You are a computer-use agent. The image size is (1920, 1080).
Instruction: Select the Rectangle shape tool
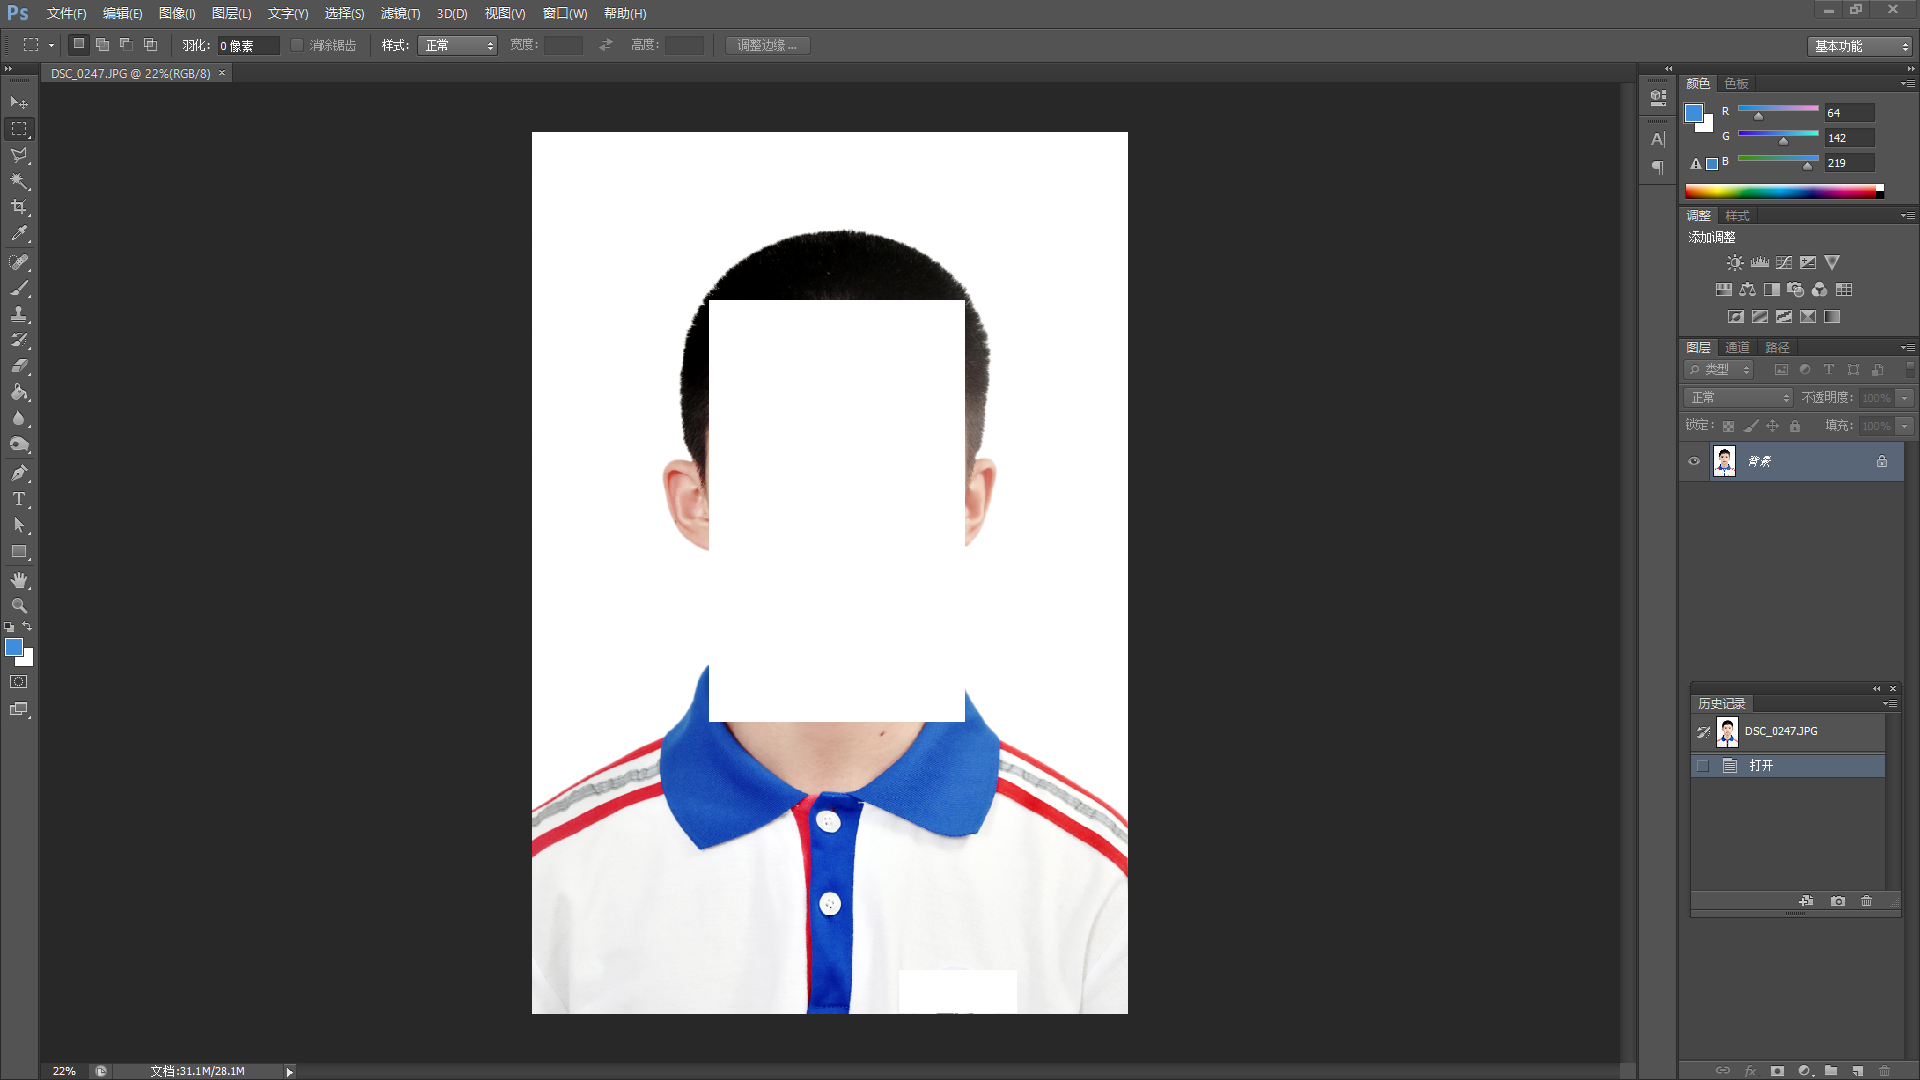click(19, 551)
